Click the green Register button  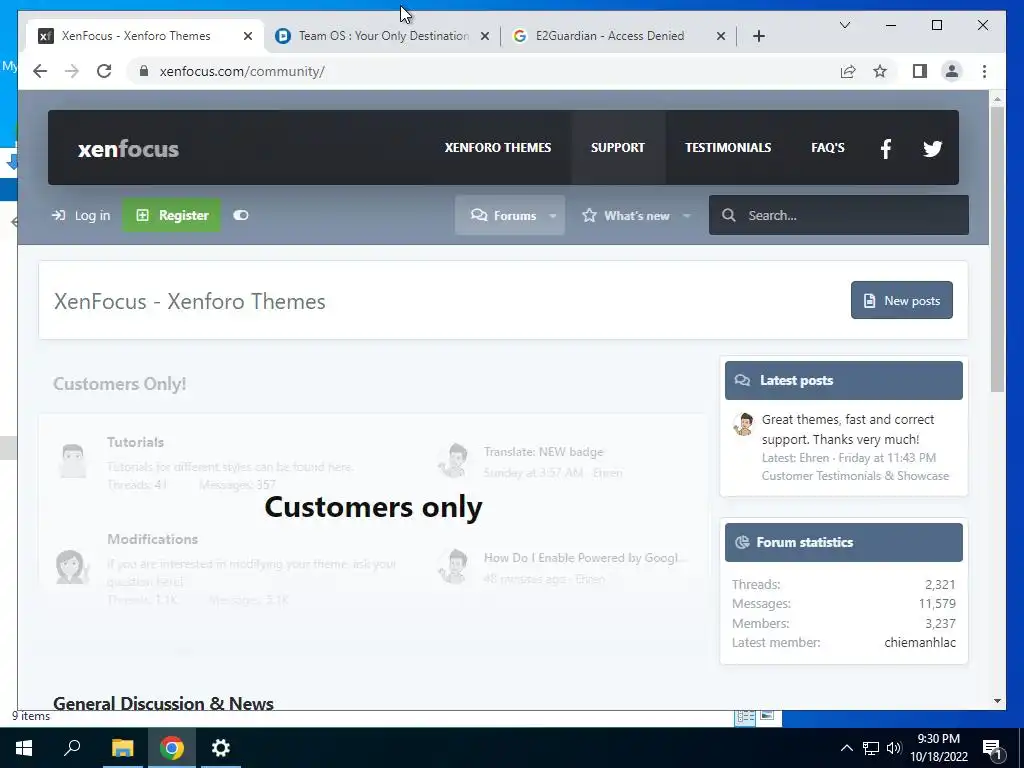(172, 216)
